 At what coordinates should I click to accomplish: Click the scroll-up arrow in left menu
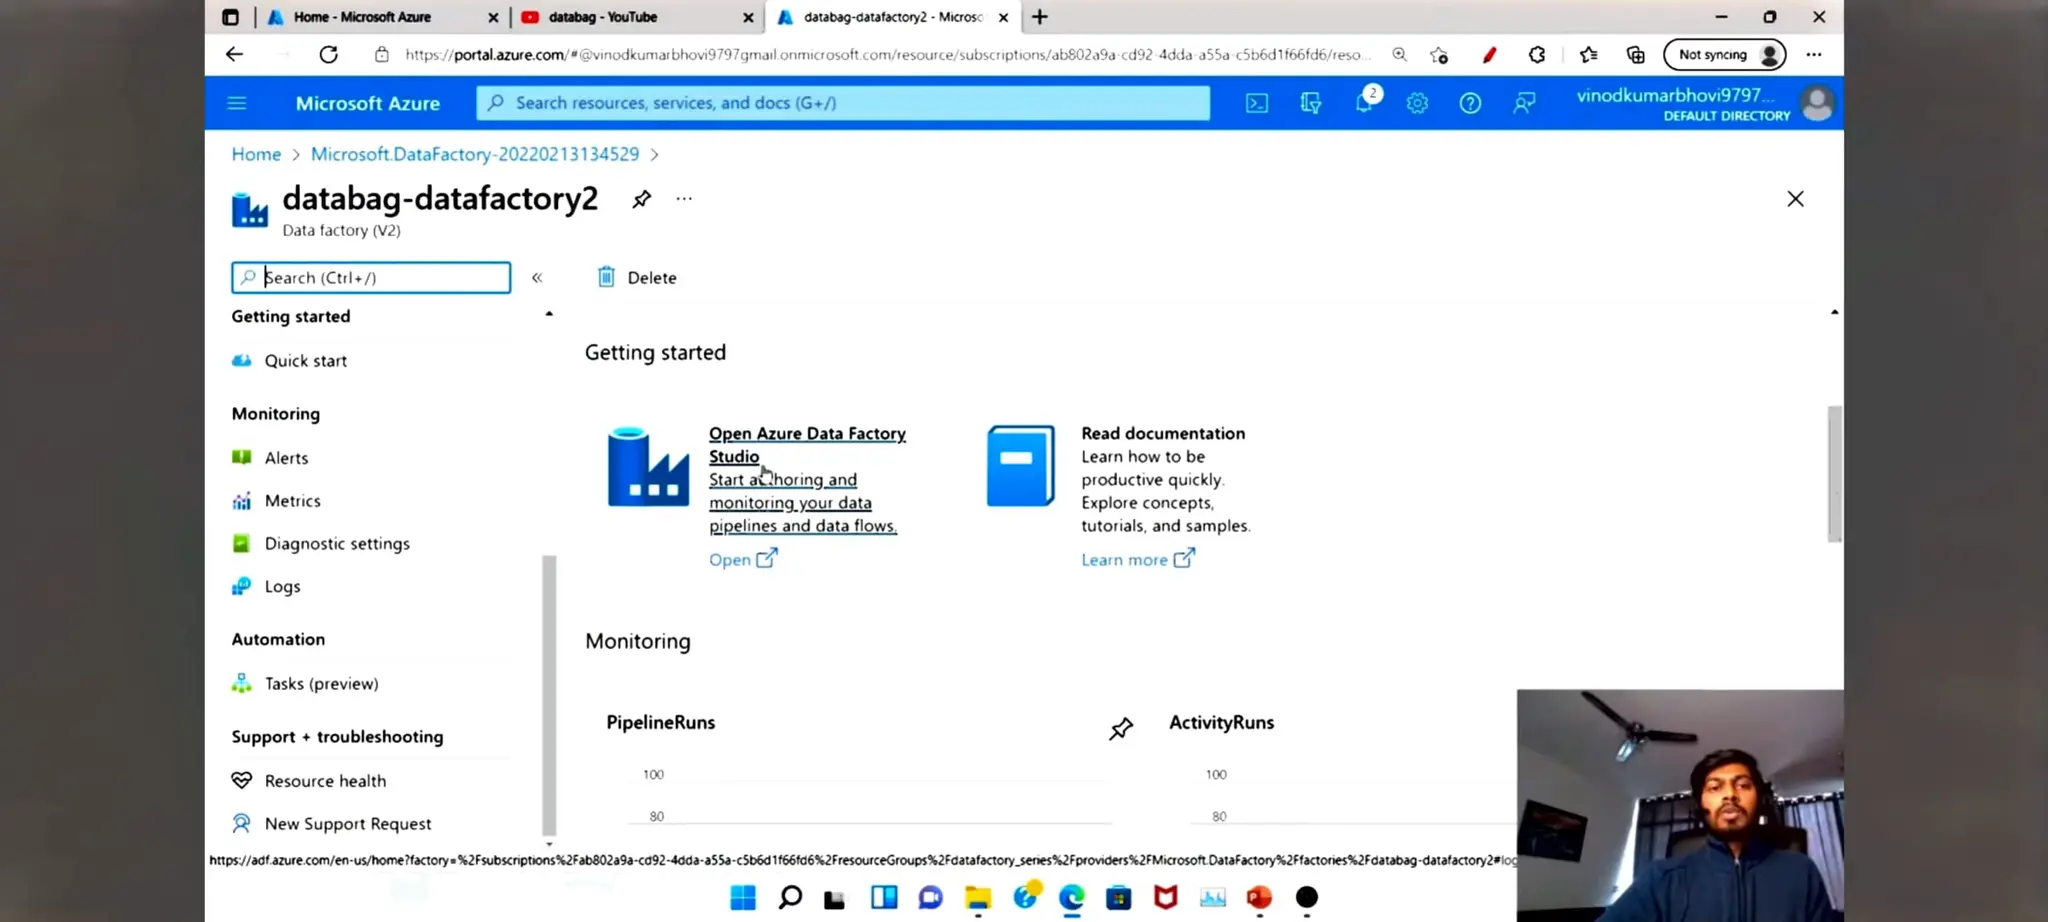tap(549, 314)
